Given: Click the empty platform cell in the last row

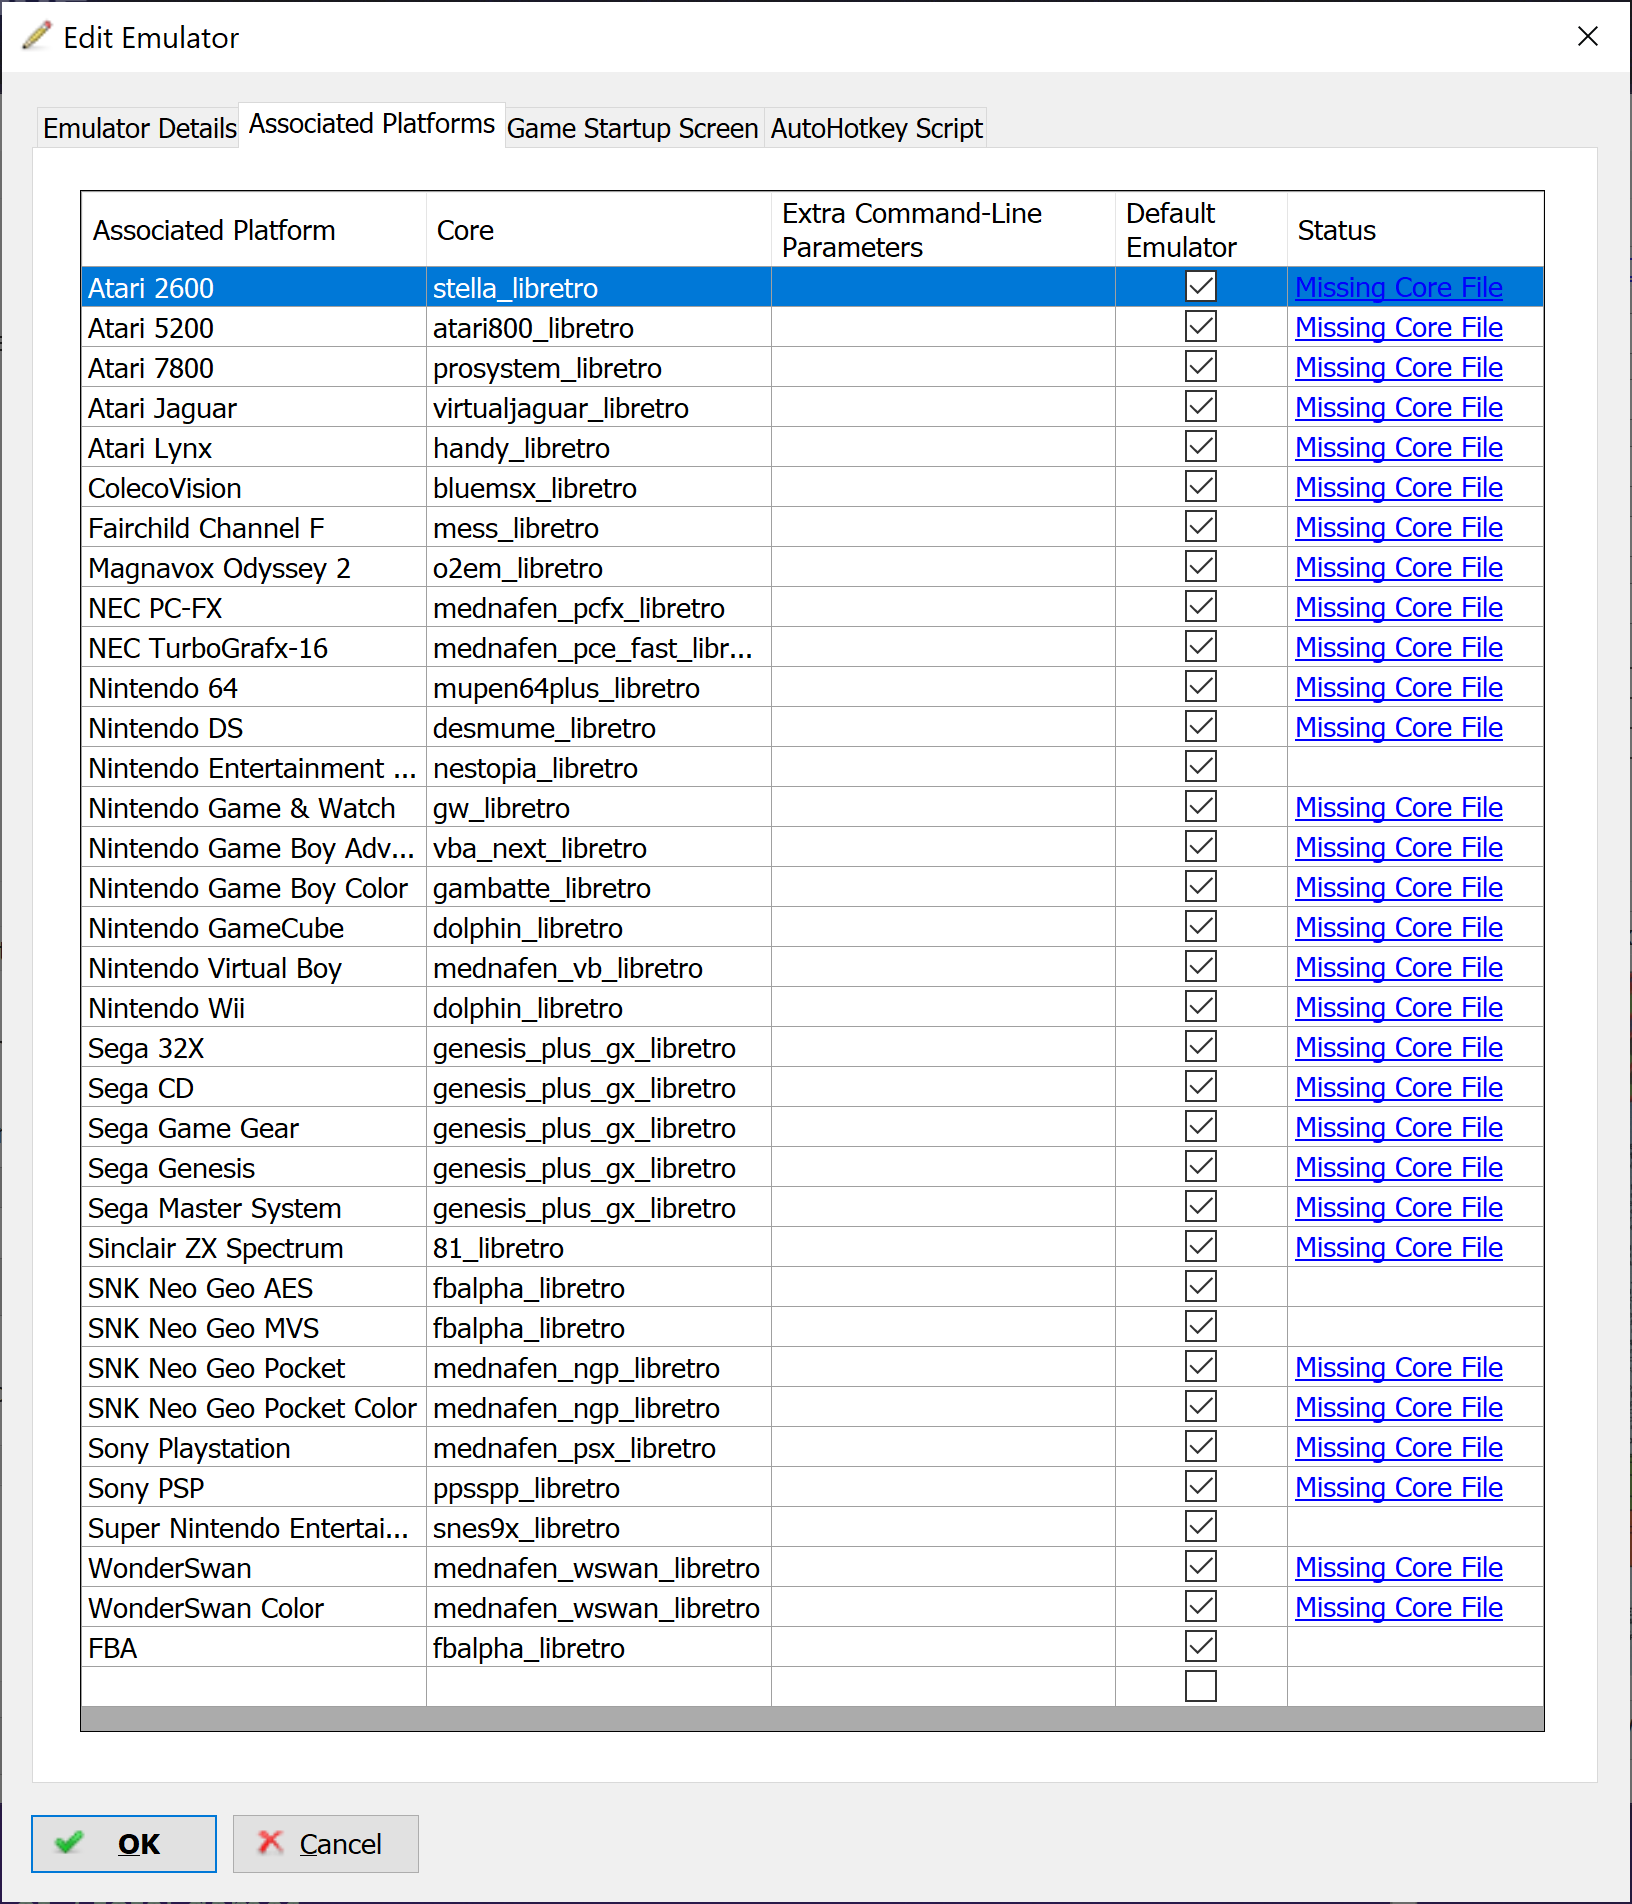Looking at the screenshot, I should 254,1687.
